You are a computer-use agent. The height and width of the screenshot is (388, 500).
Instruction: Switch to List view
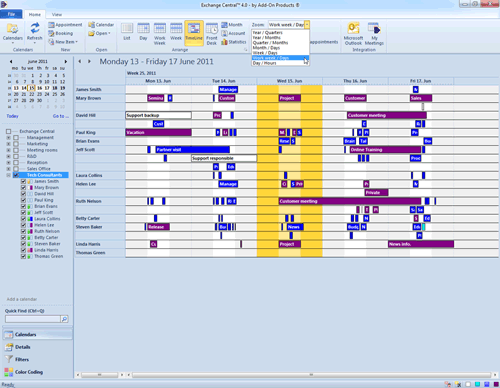pos(127,33)
